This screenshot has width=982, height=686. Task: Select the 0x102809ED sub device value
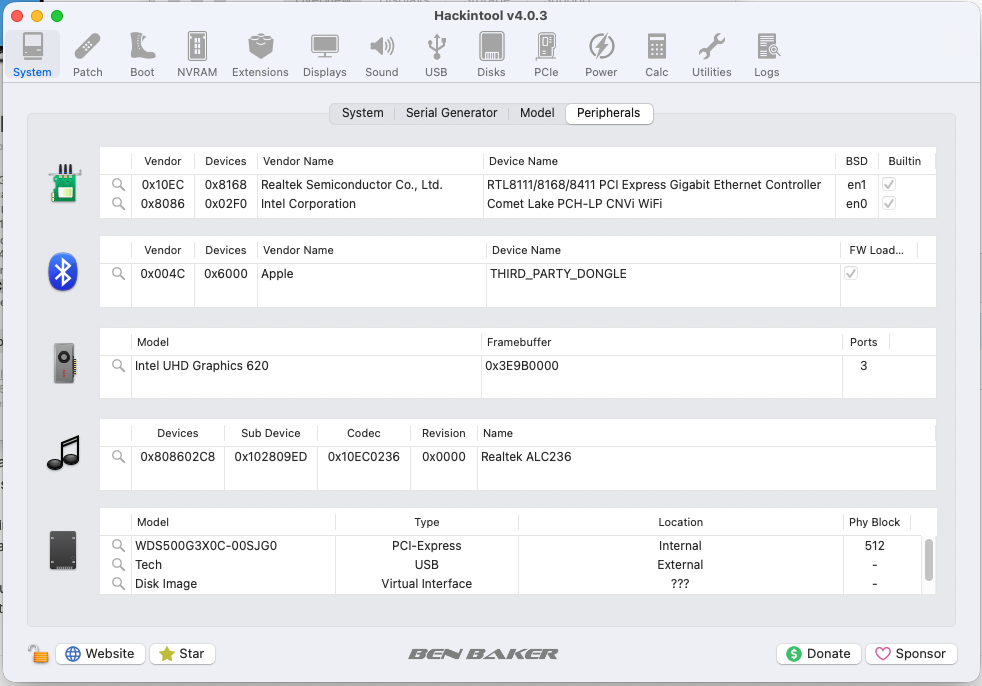pos(271,457)
